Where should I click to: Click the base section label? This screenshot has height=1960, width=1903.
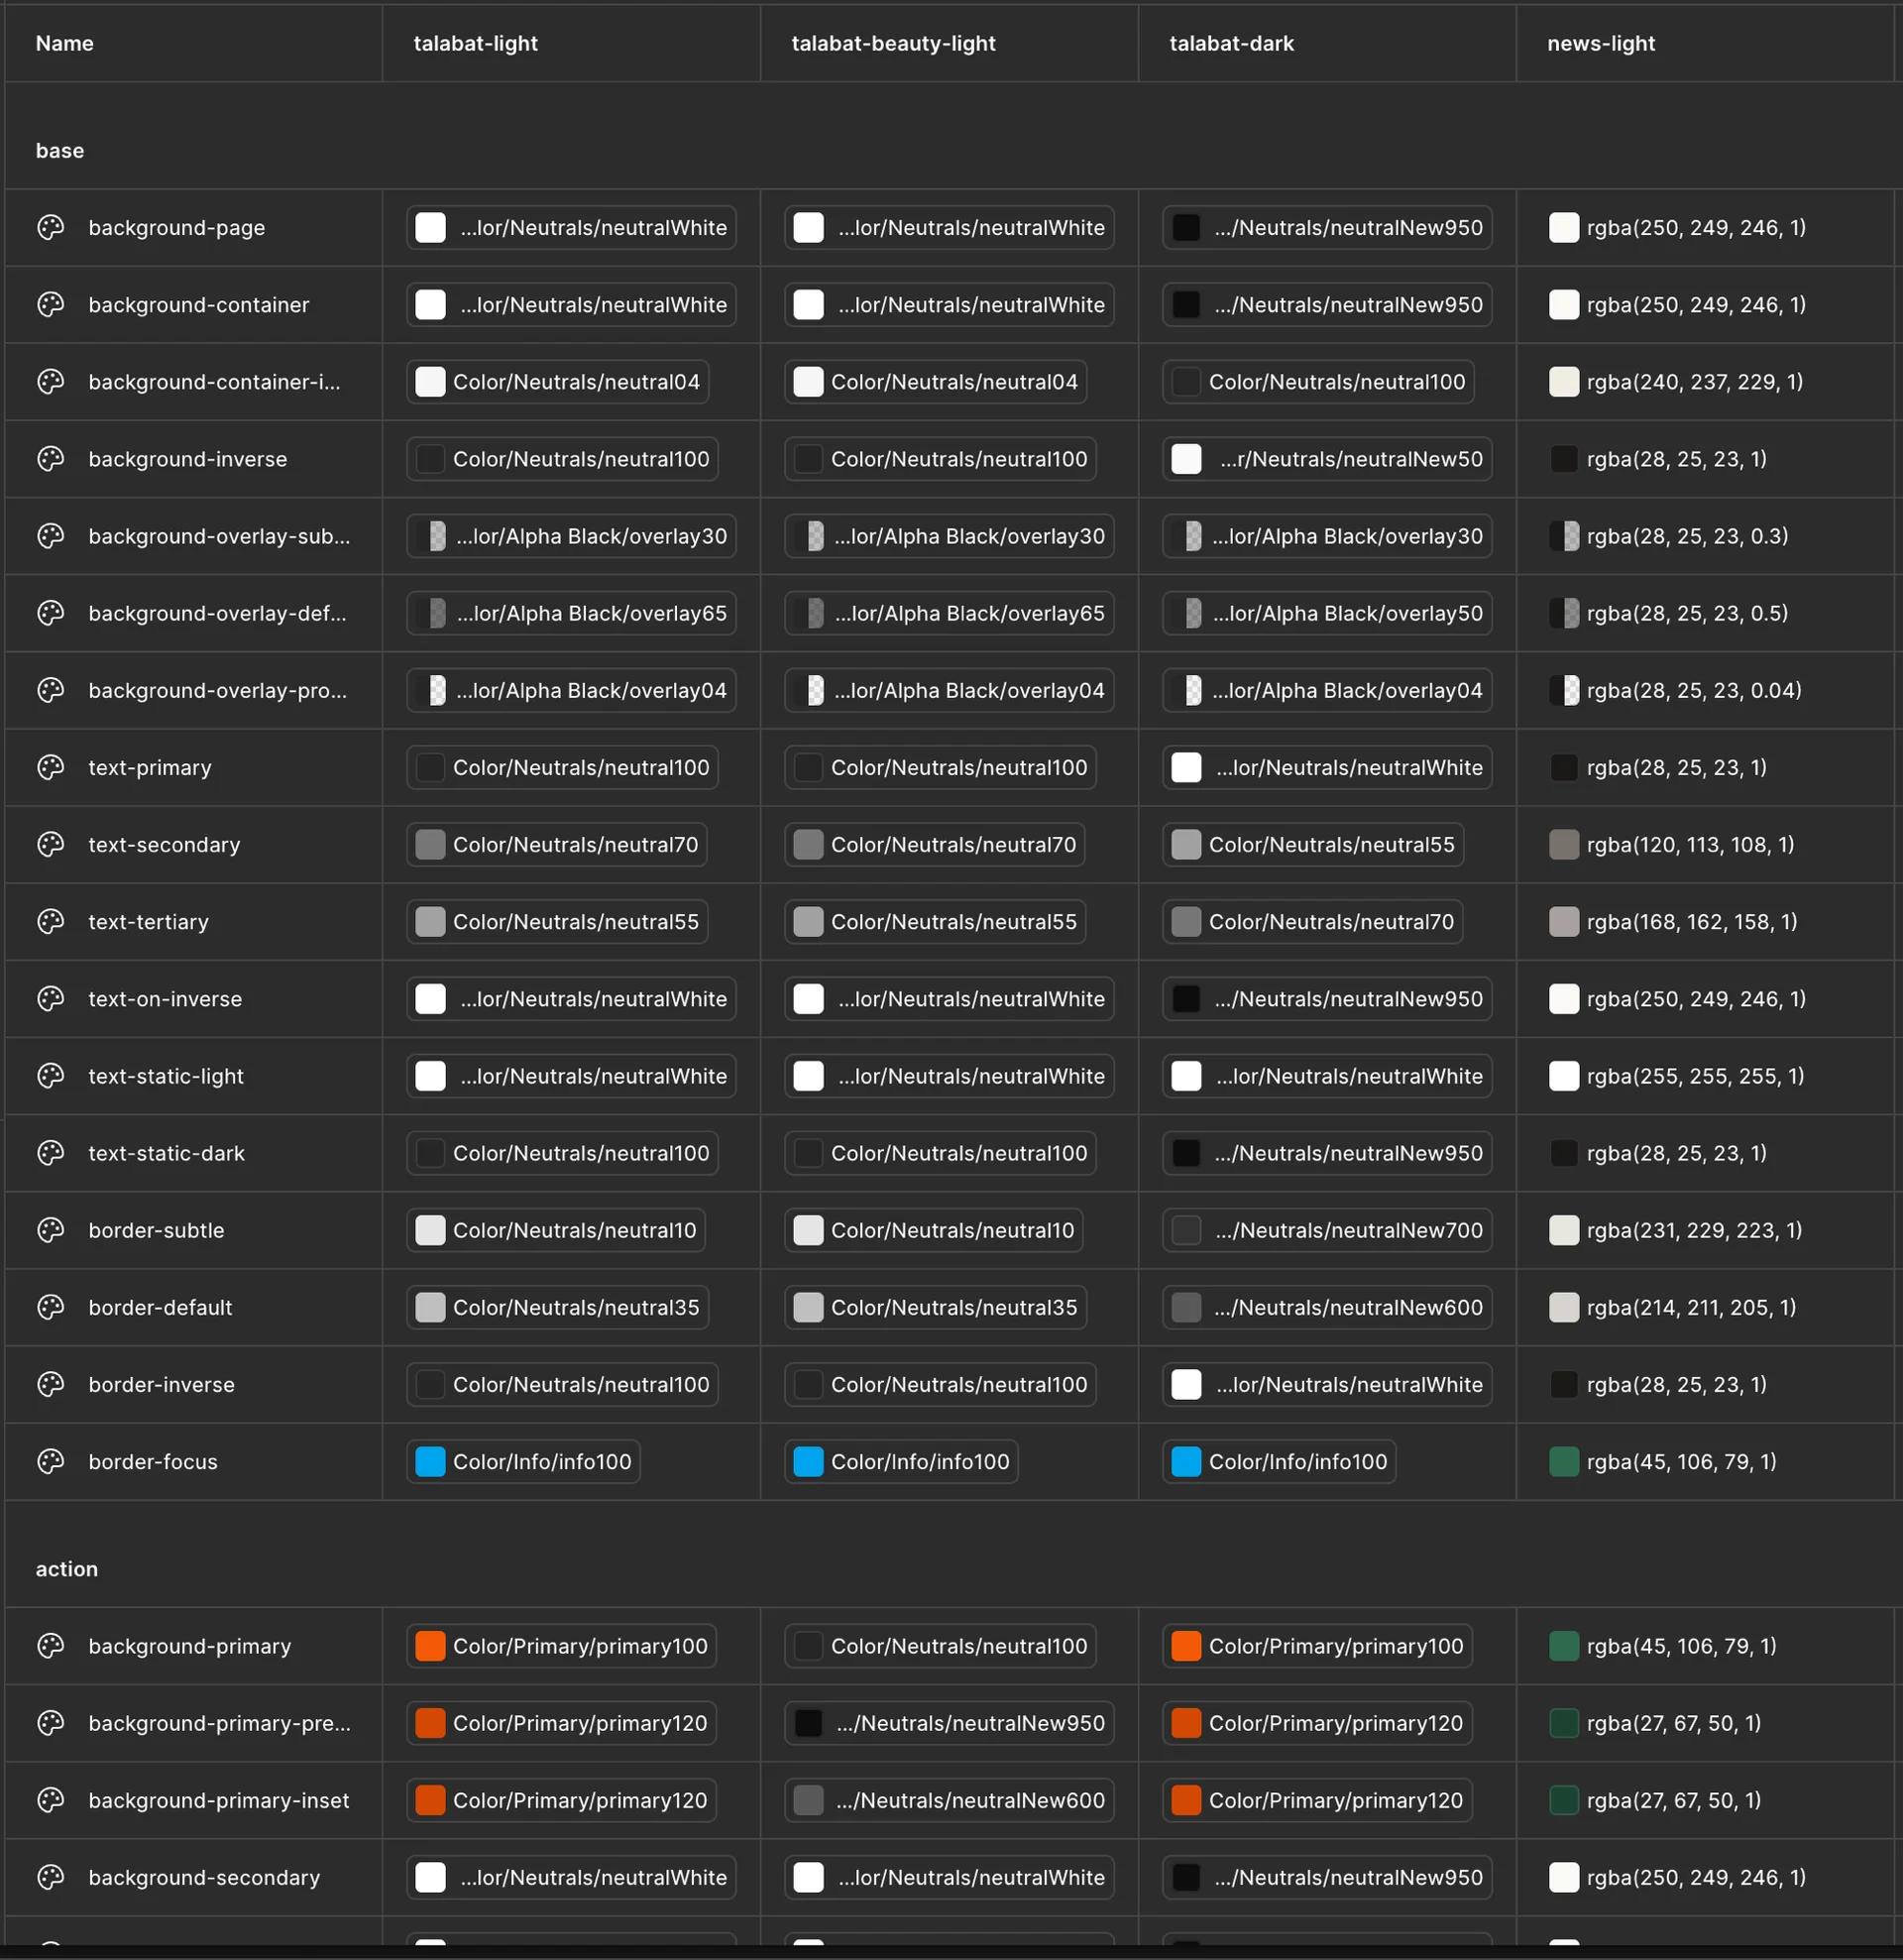coord(59,150)
